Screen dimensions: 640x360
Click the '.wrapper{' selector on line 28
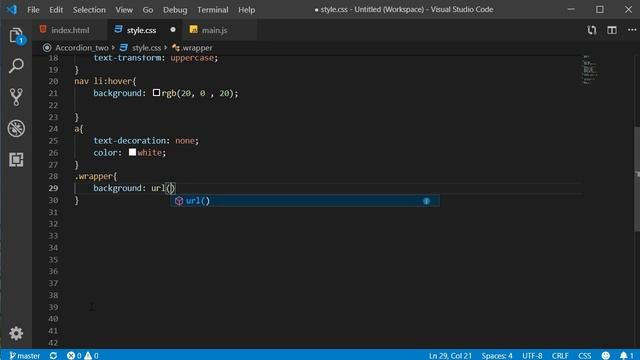click(96, 176)
